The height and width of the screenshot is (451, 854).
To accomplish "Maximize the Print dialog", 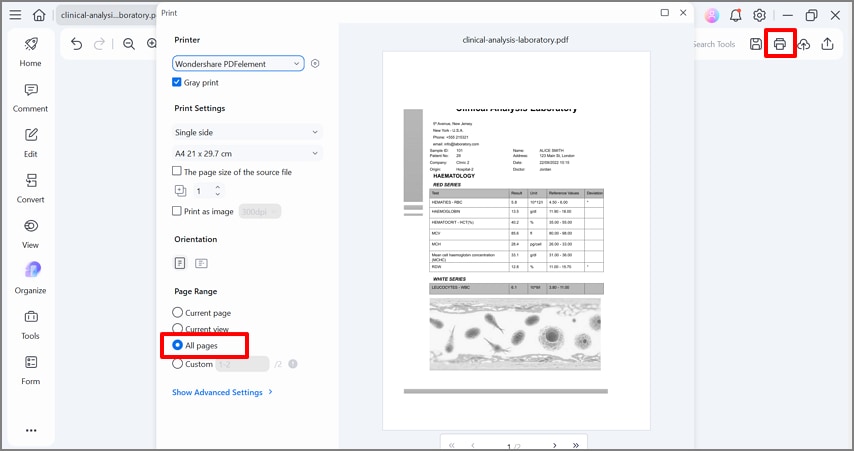I will [664, 13].
